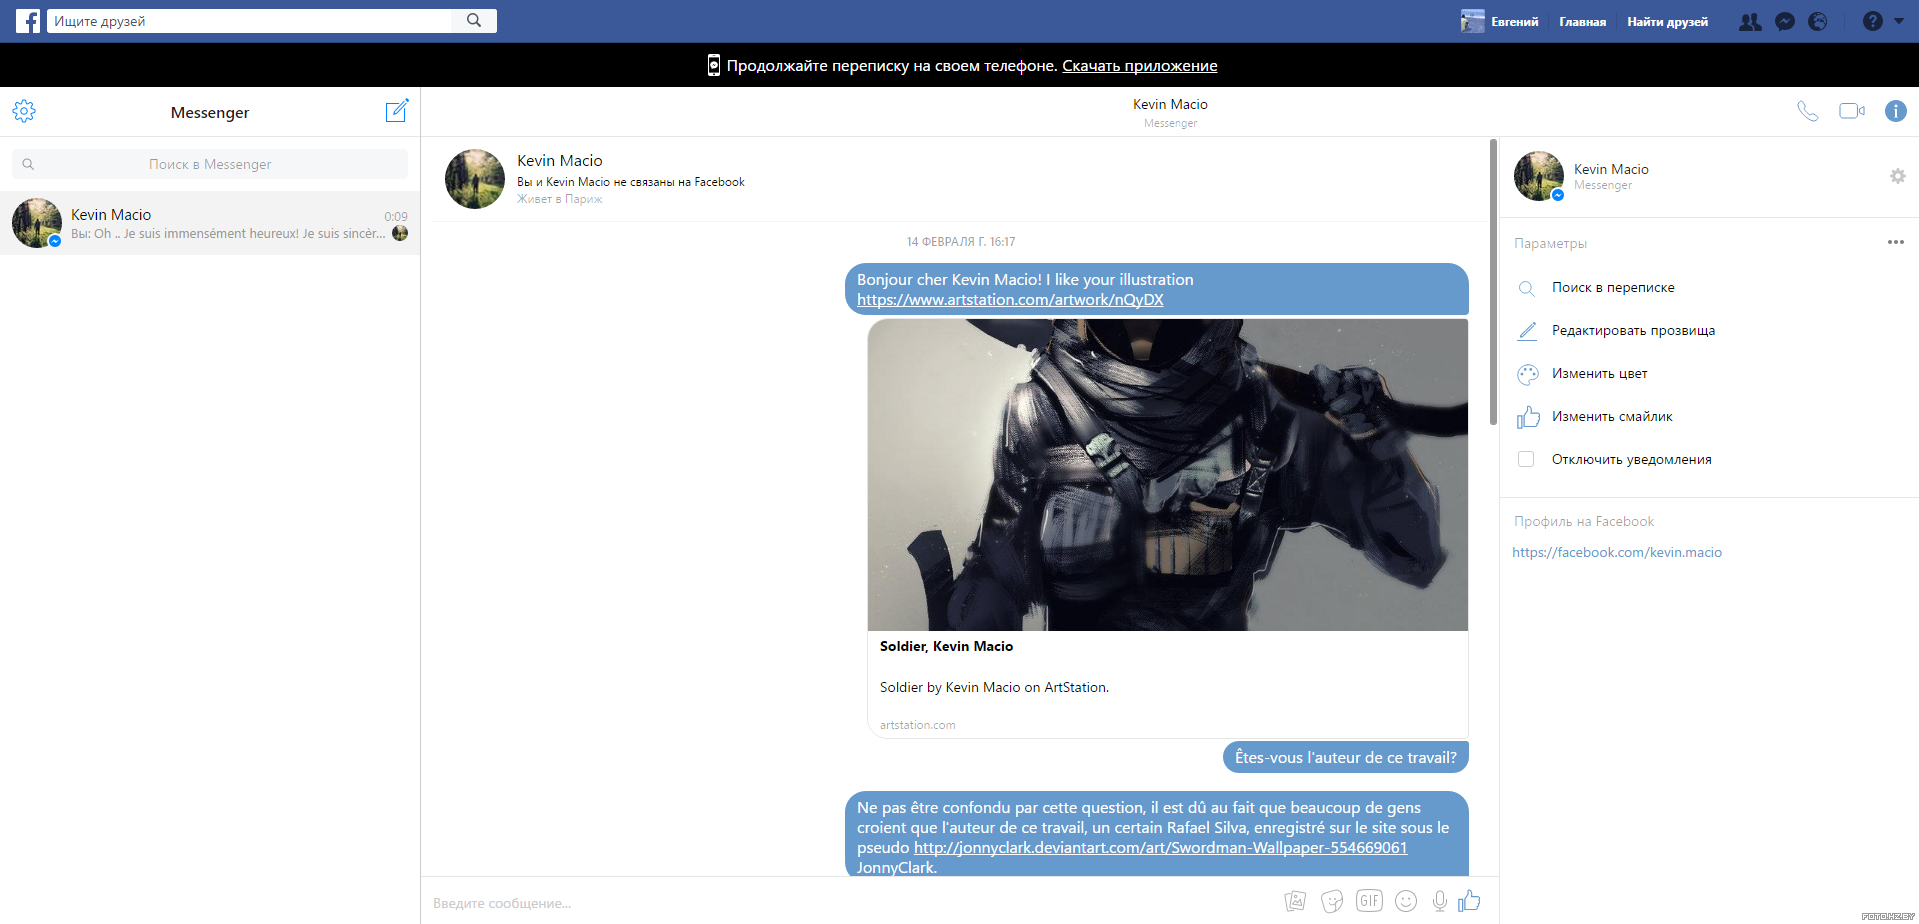The width and height of the screenshot is (1919, 924).
Task: Click the magnifier search button in top bar
Action: pyautogui.click(x=474, y=21)
